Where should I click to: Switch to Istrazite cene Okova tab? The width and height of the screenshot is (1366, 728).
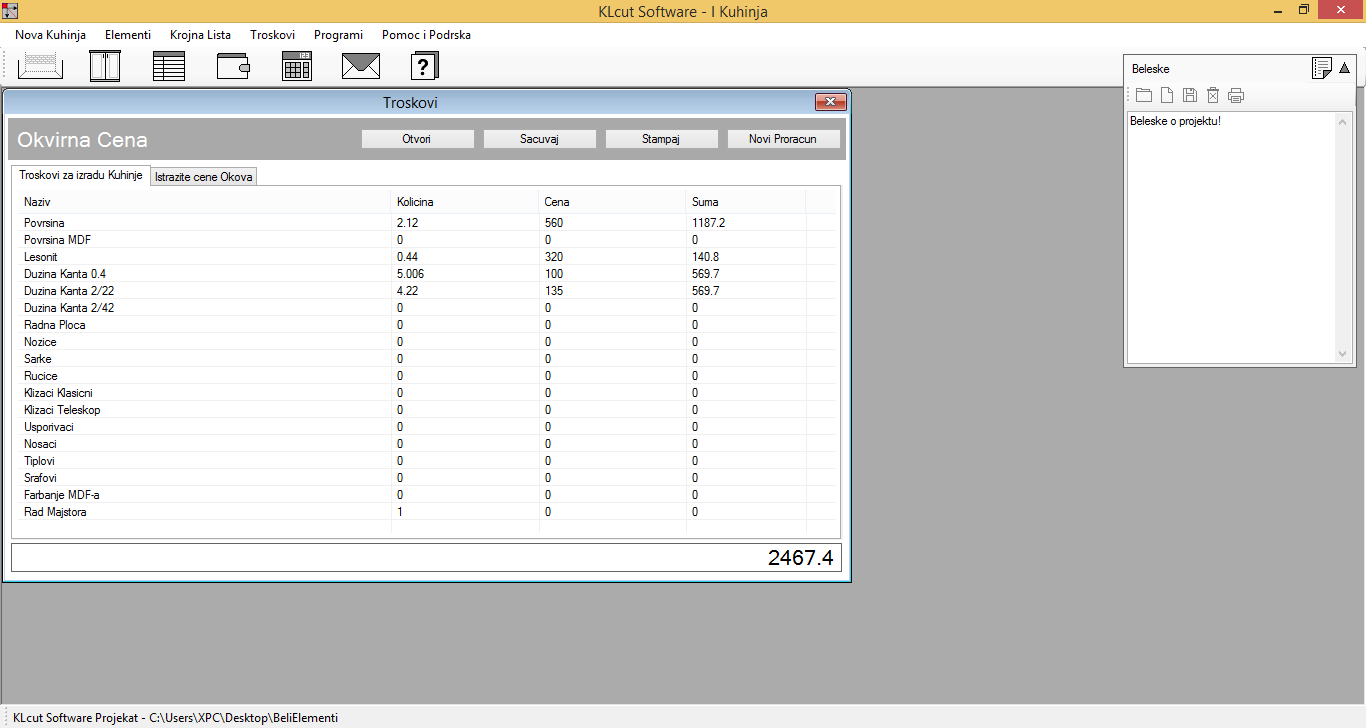(x=204, y=177)
